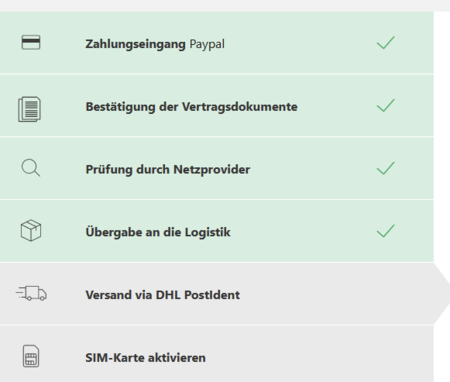Screen dimensions: 450x382
Task: Open SIM-Karte aktivieren step
Action: tap(217, 354)
